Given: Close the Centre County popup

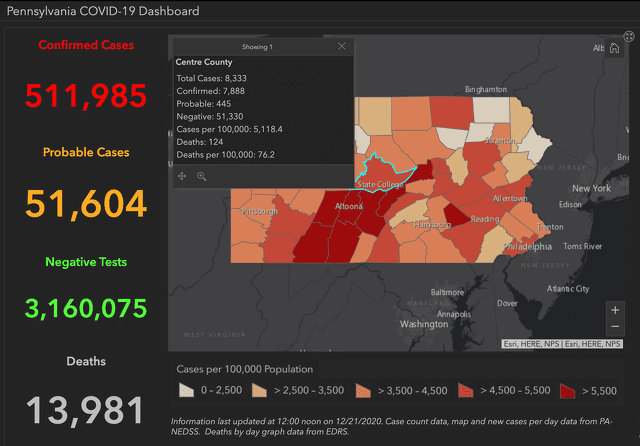Looking at the screenshot, I should [342, 46].
